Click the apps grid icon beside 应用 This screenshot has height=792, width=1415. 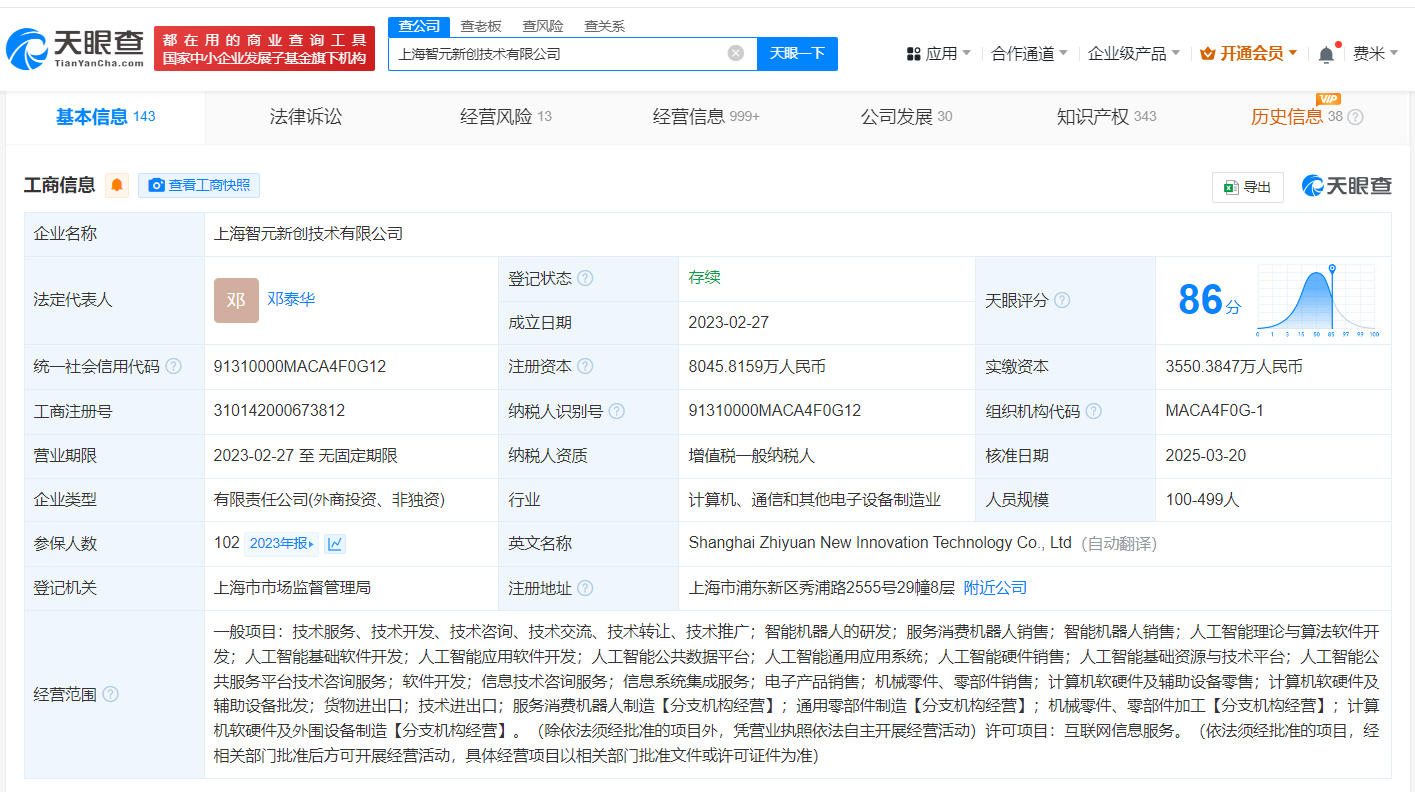(x=913, y=52)
